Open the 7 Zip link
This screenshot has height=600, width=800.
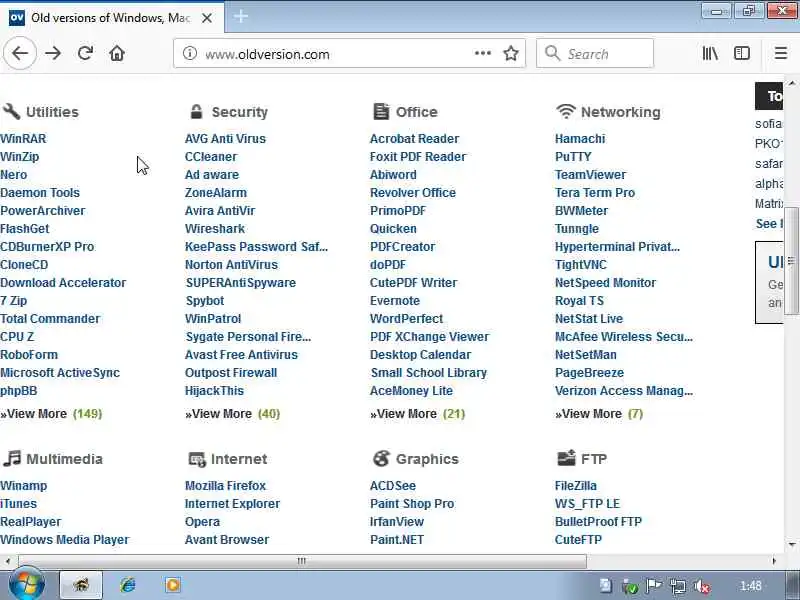tap(13, 301)
